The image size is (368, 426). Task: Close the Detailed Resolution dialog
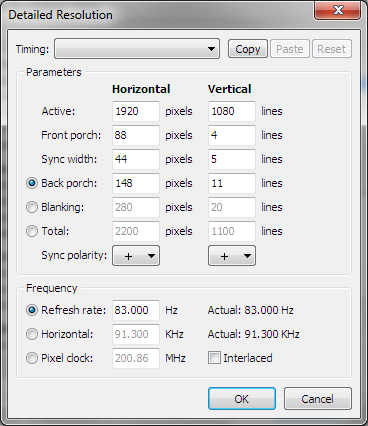[x=338, y=10]
